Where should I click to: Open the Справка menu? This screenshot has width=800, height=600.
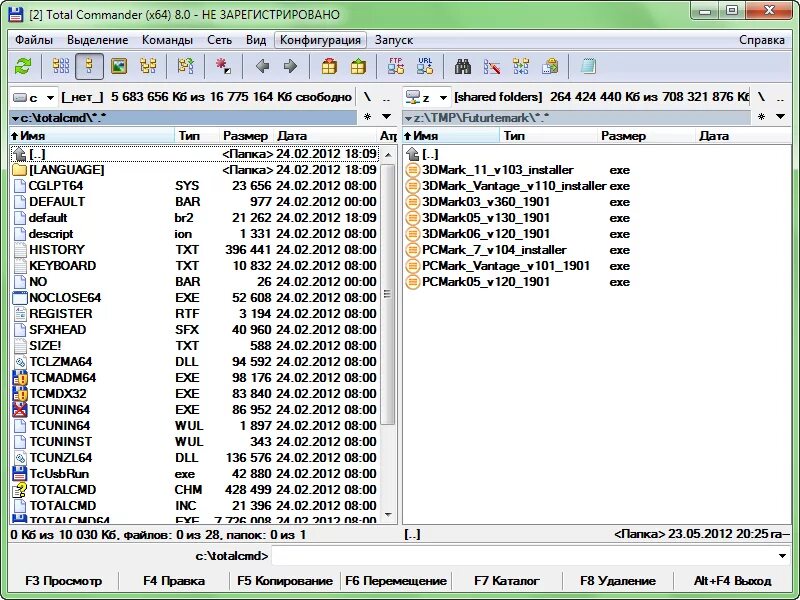pos(762,40)
